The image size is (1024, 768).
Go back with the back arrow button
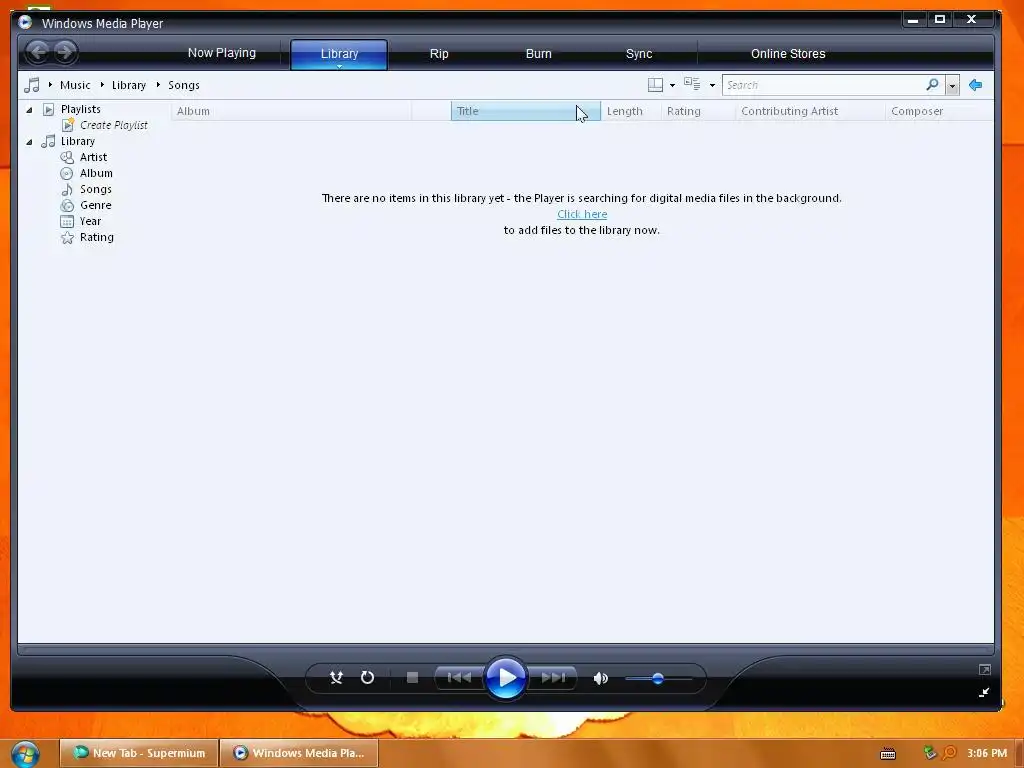pyautogui.click(x=39, y=52)
